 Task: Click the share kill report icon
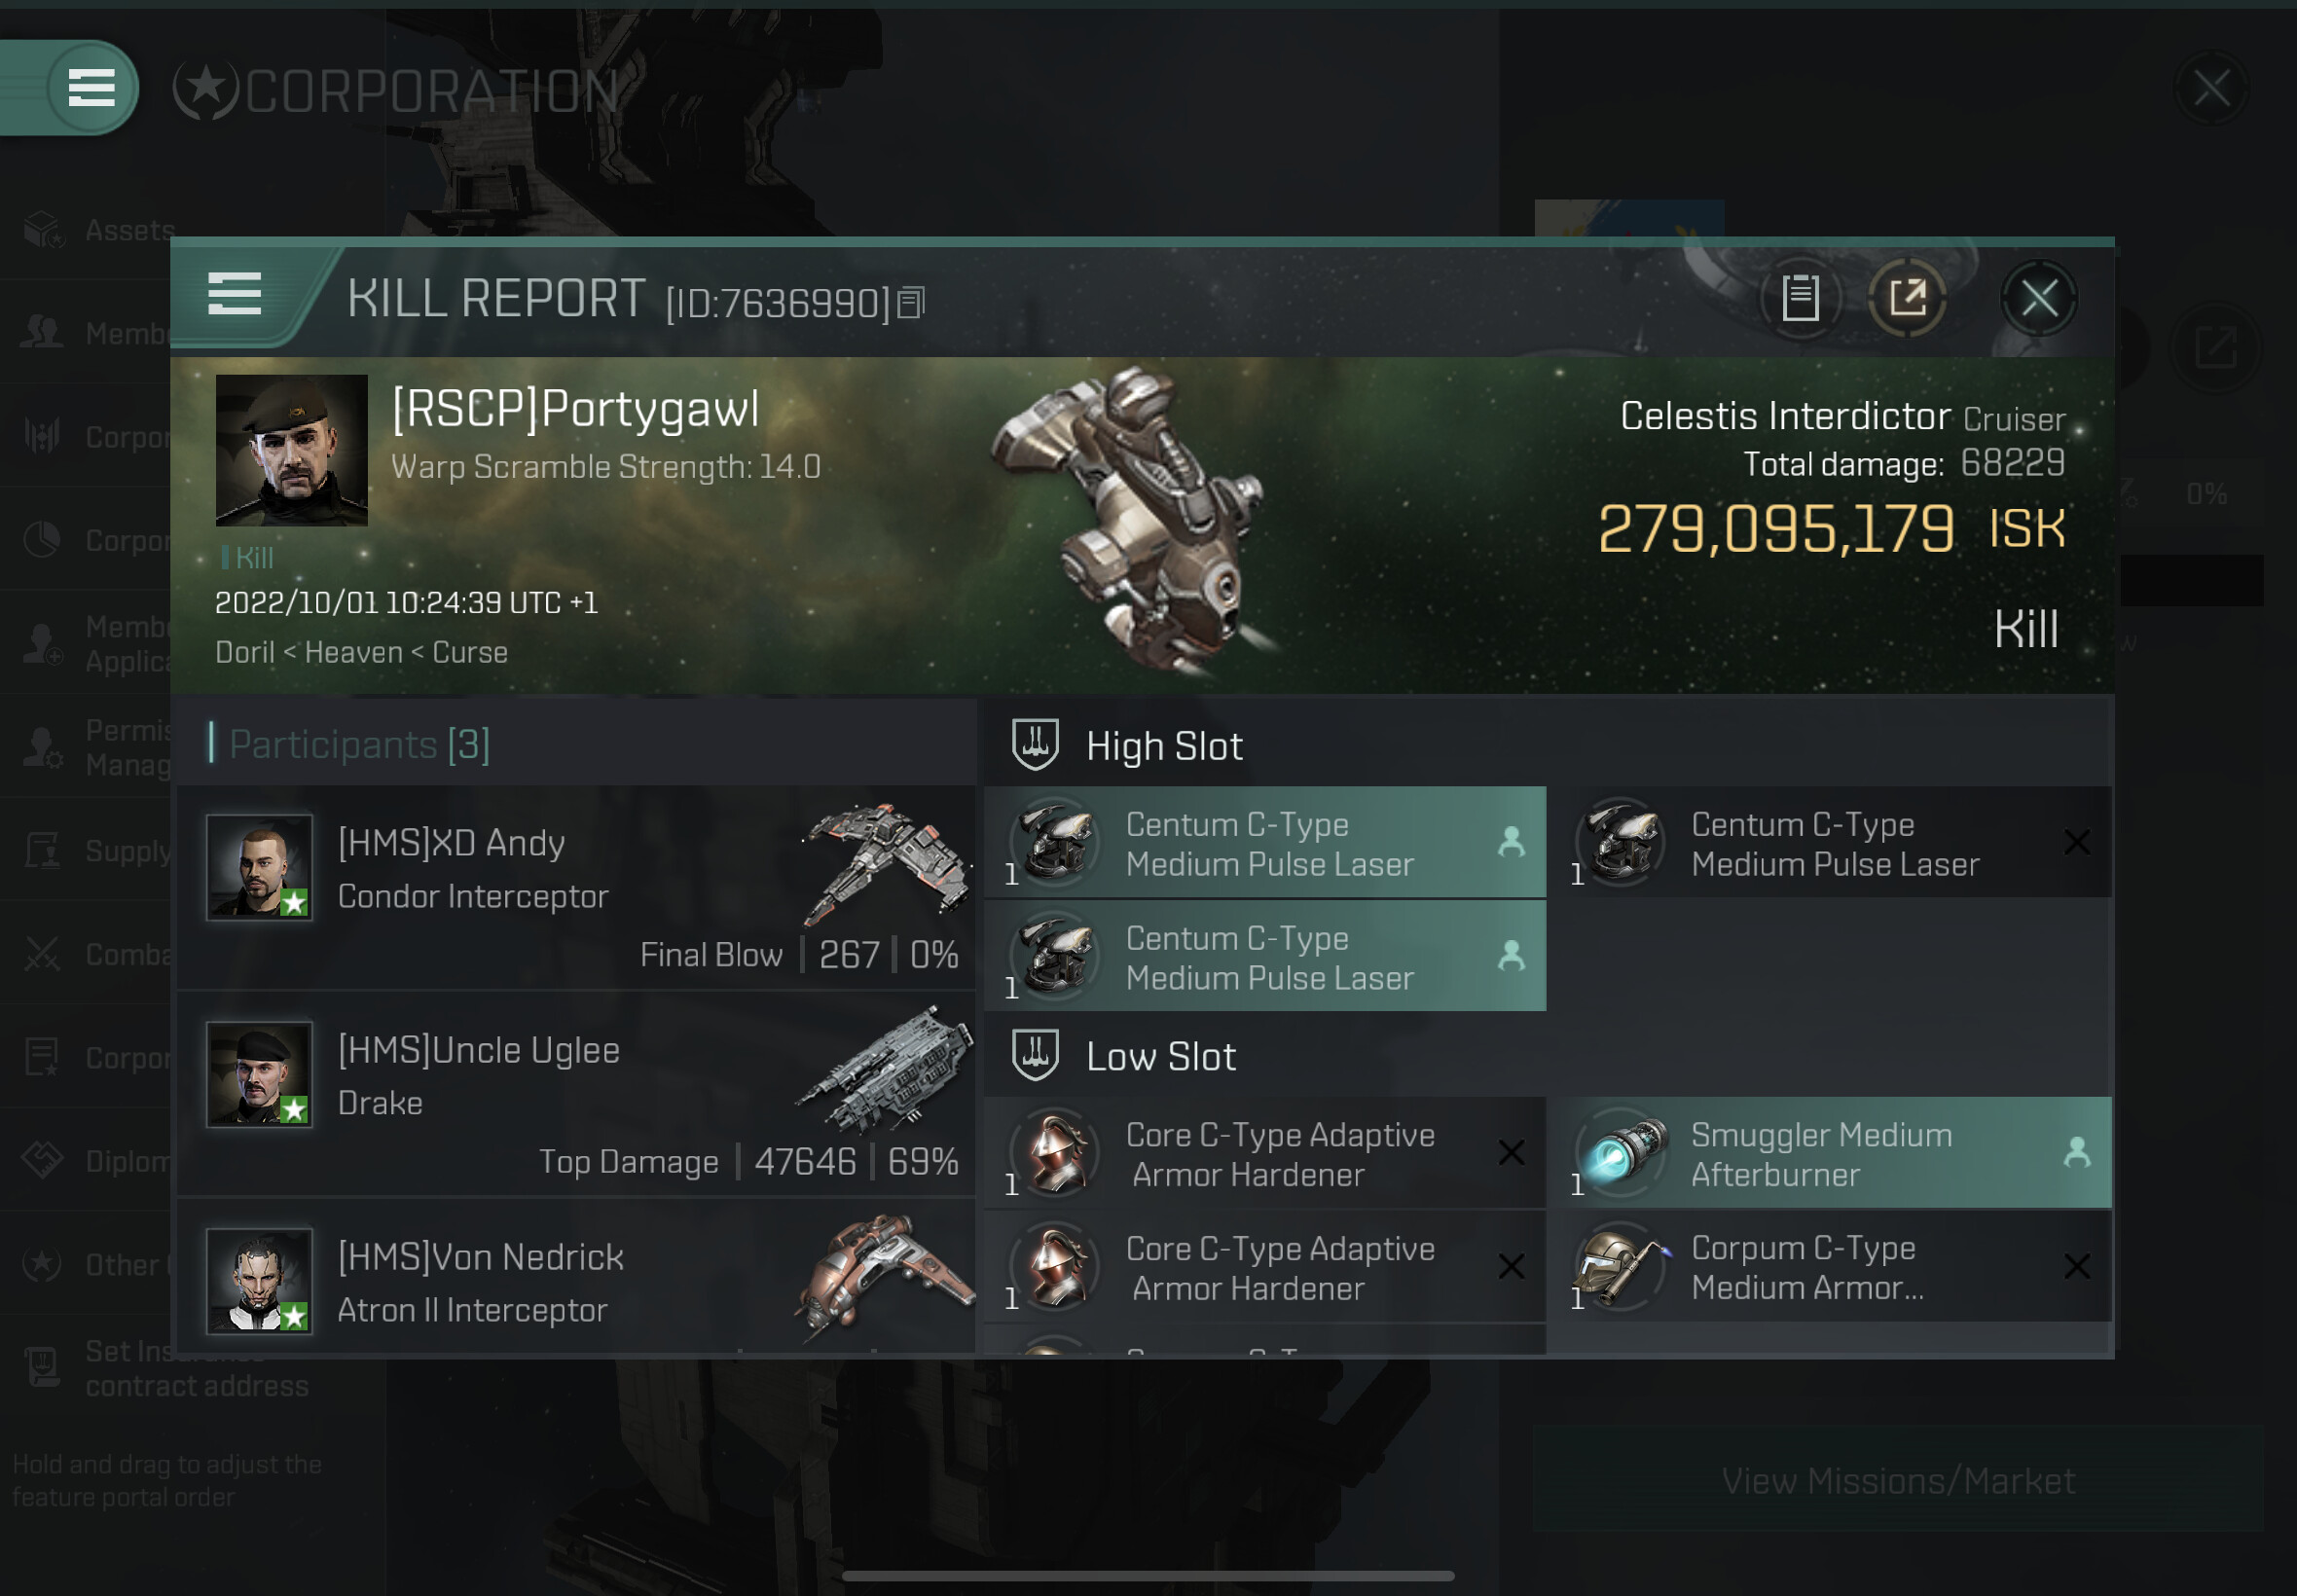coord(1906,298)
